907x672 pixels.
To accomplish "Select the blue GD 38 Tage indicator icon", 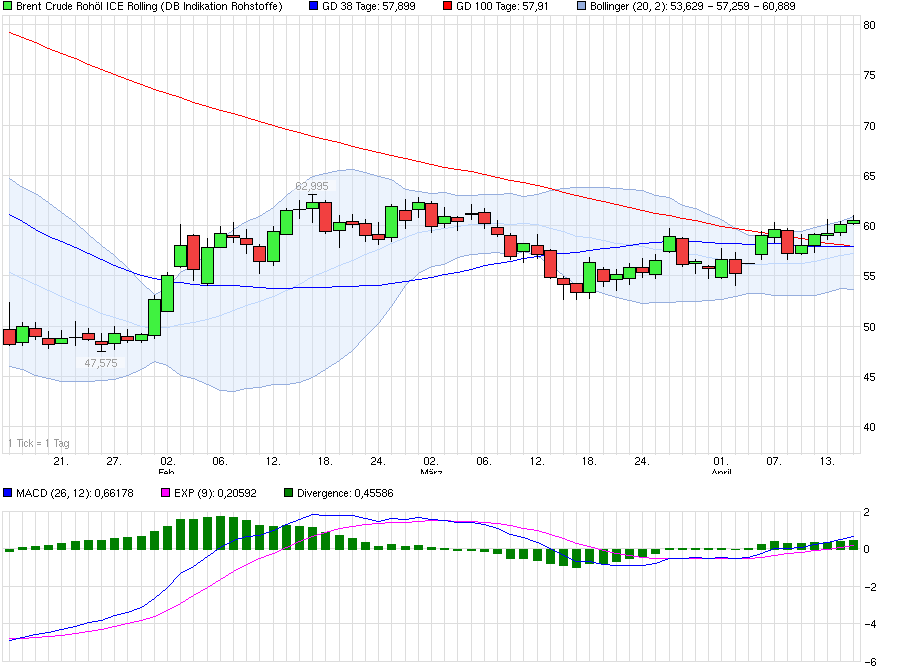I will 313,8.
